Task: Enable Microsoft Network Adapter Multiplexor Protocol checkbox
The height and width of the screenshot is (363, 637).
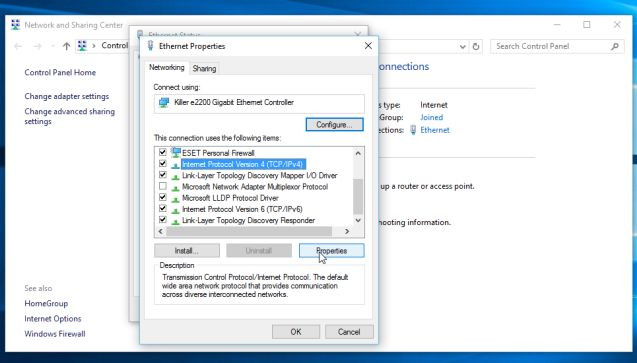Action: [163, 186]
